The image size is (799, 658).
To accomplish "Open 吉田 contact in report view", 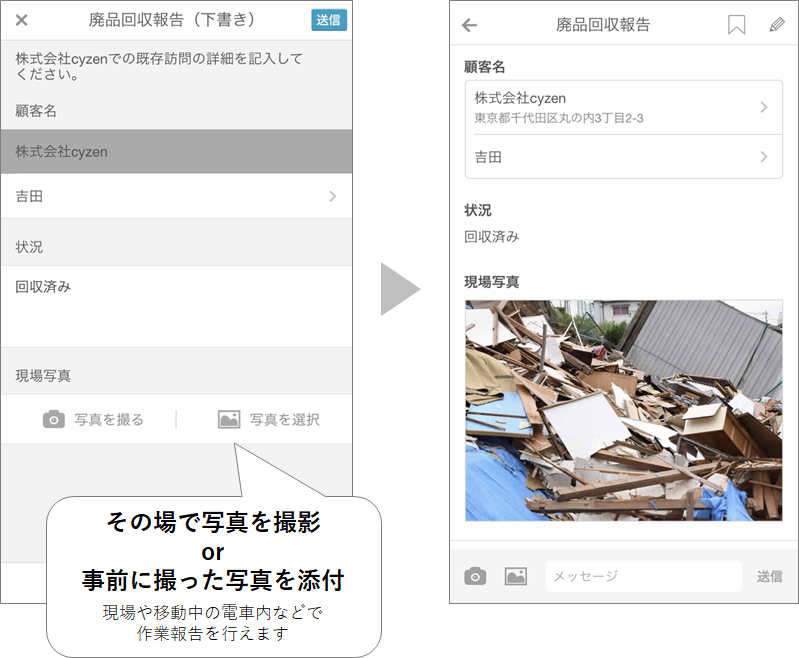I will pos(624,157).
